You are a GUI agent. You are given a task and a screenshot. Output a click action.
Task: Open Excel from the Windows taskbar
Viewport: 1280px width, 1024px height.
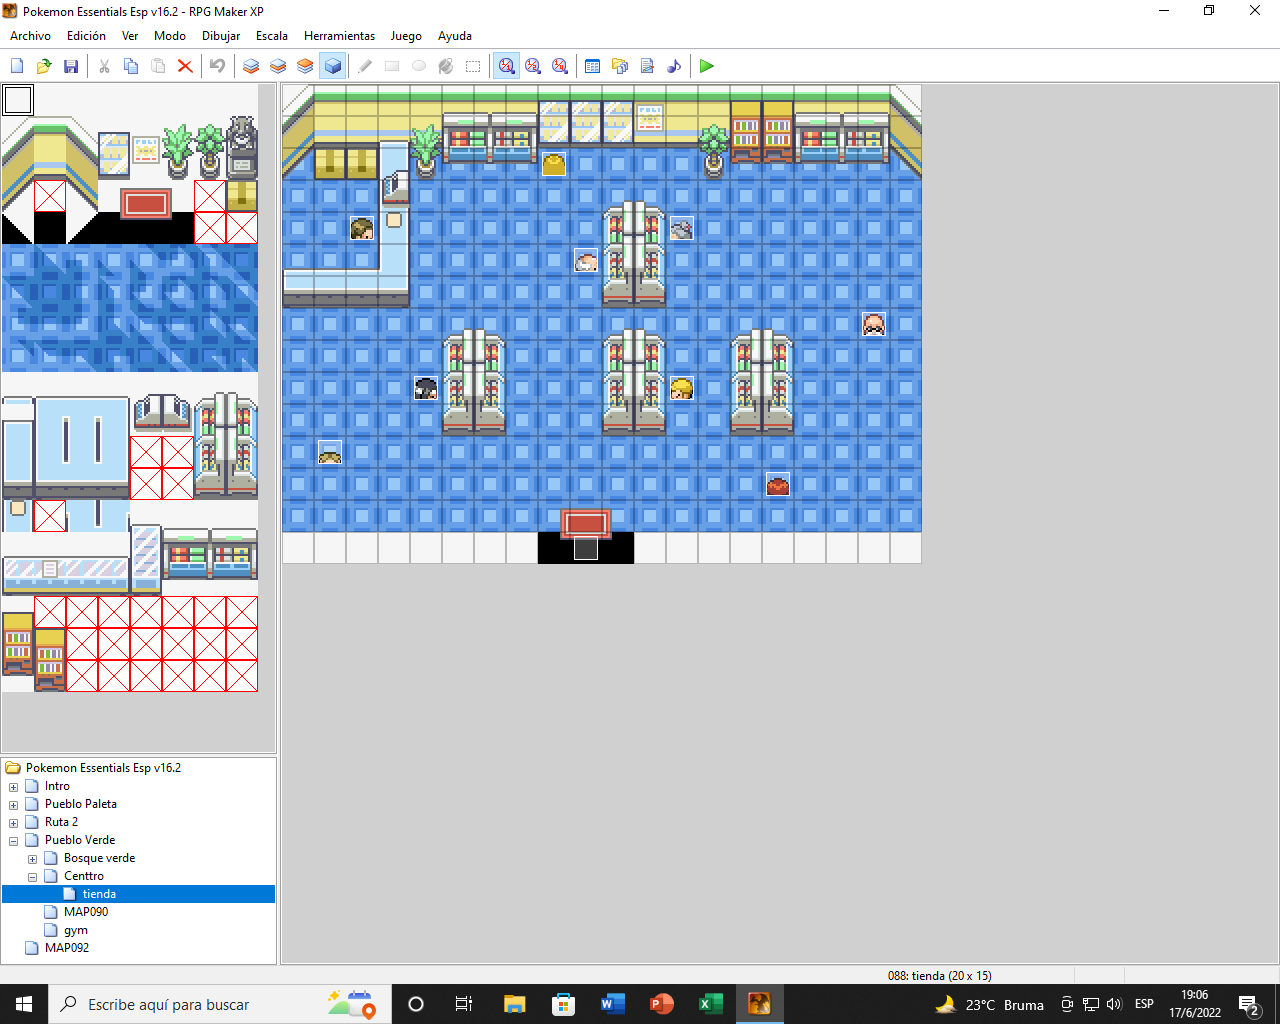(710, 1004)
